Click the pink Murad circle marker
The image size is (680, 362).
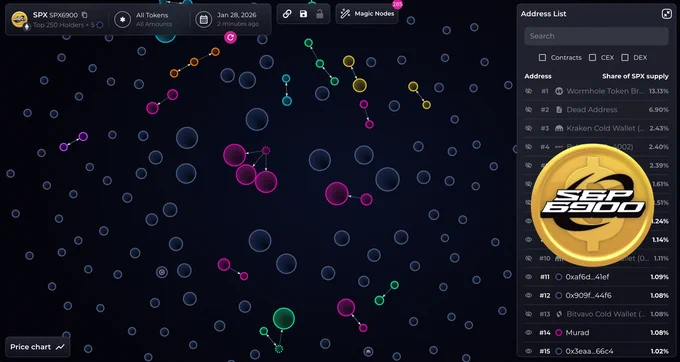pos(559,333)
